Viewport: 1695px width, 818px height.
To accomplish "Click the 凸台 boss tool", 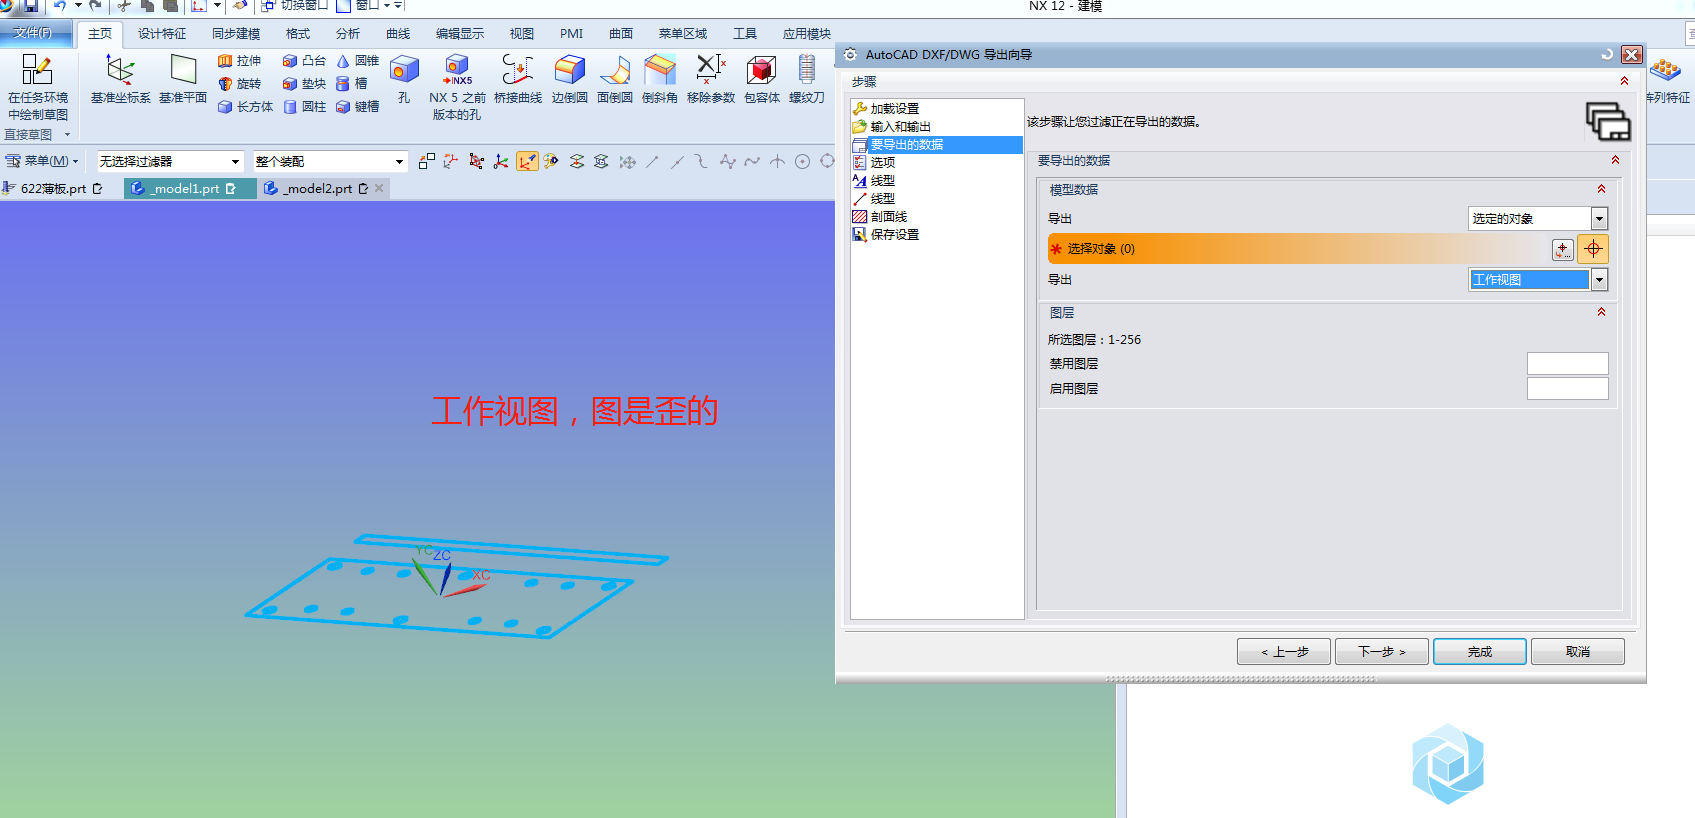I will 304,61.
